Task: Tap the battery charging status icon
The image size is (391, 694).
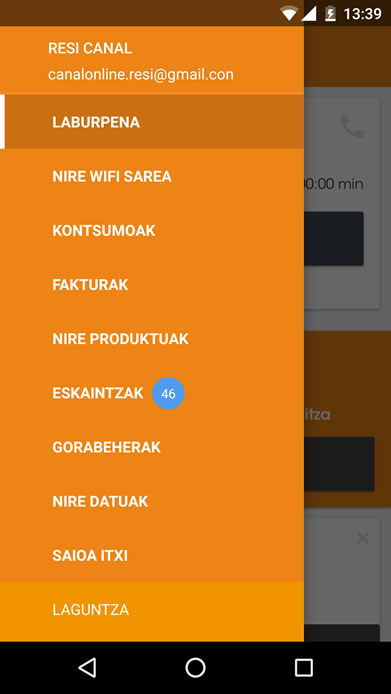Action: [x=330, y=14]
